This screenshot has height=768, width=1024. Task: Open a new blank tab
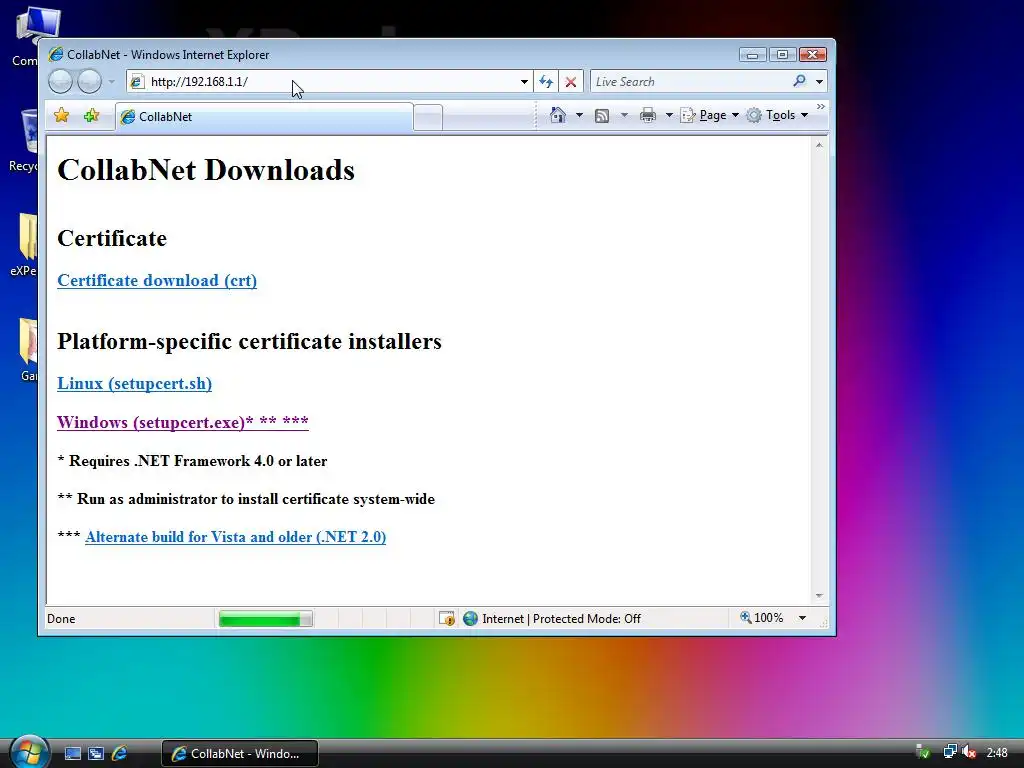tap(428, 118)
